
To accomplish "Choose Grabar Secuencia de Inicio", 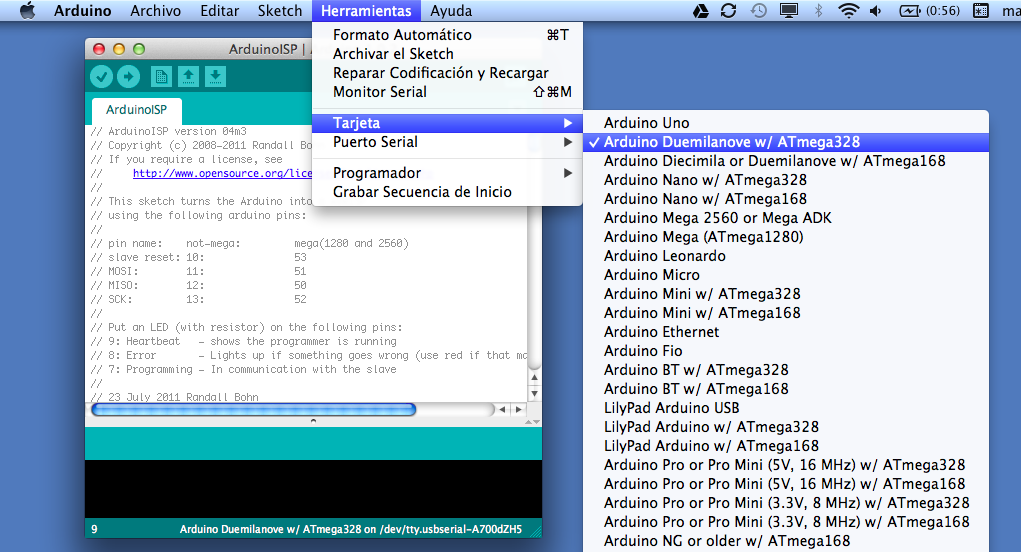I will pos(447,192).
